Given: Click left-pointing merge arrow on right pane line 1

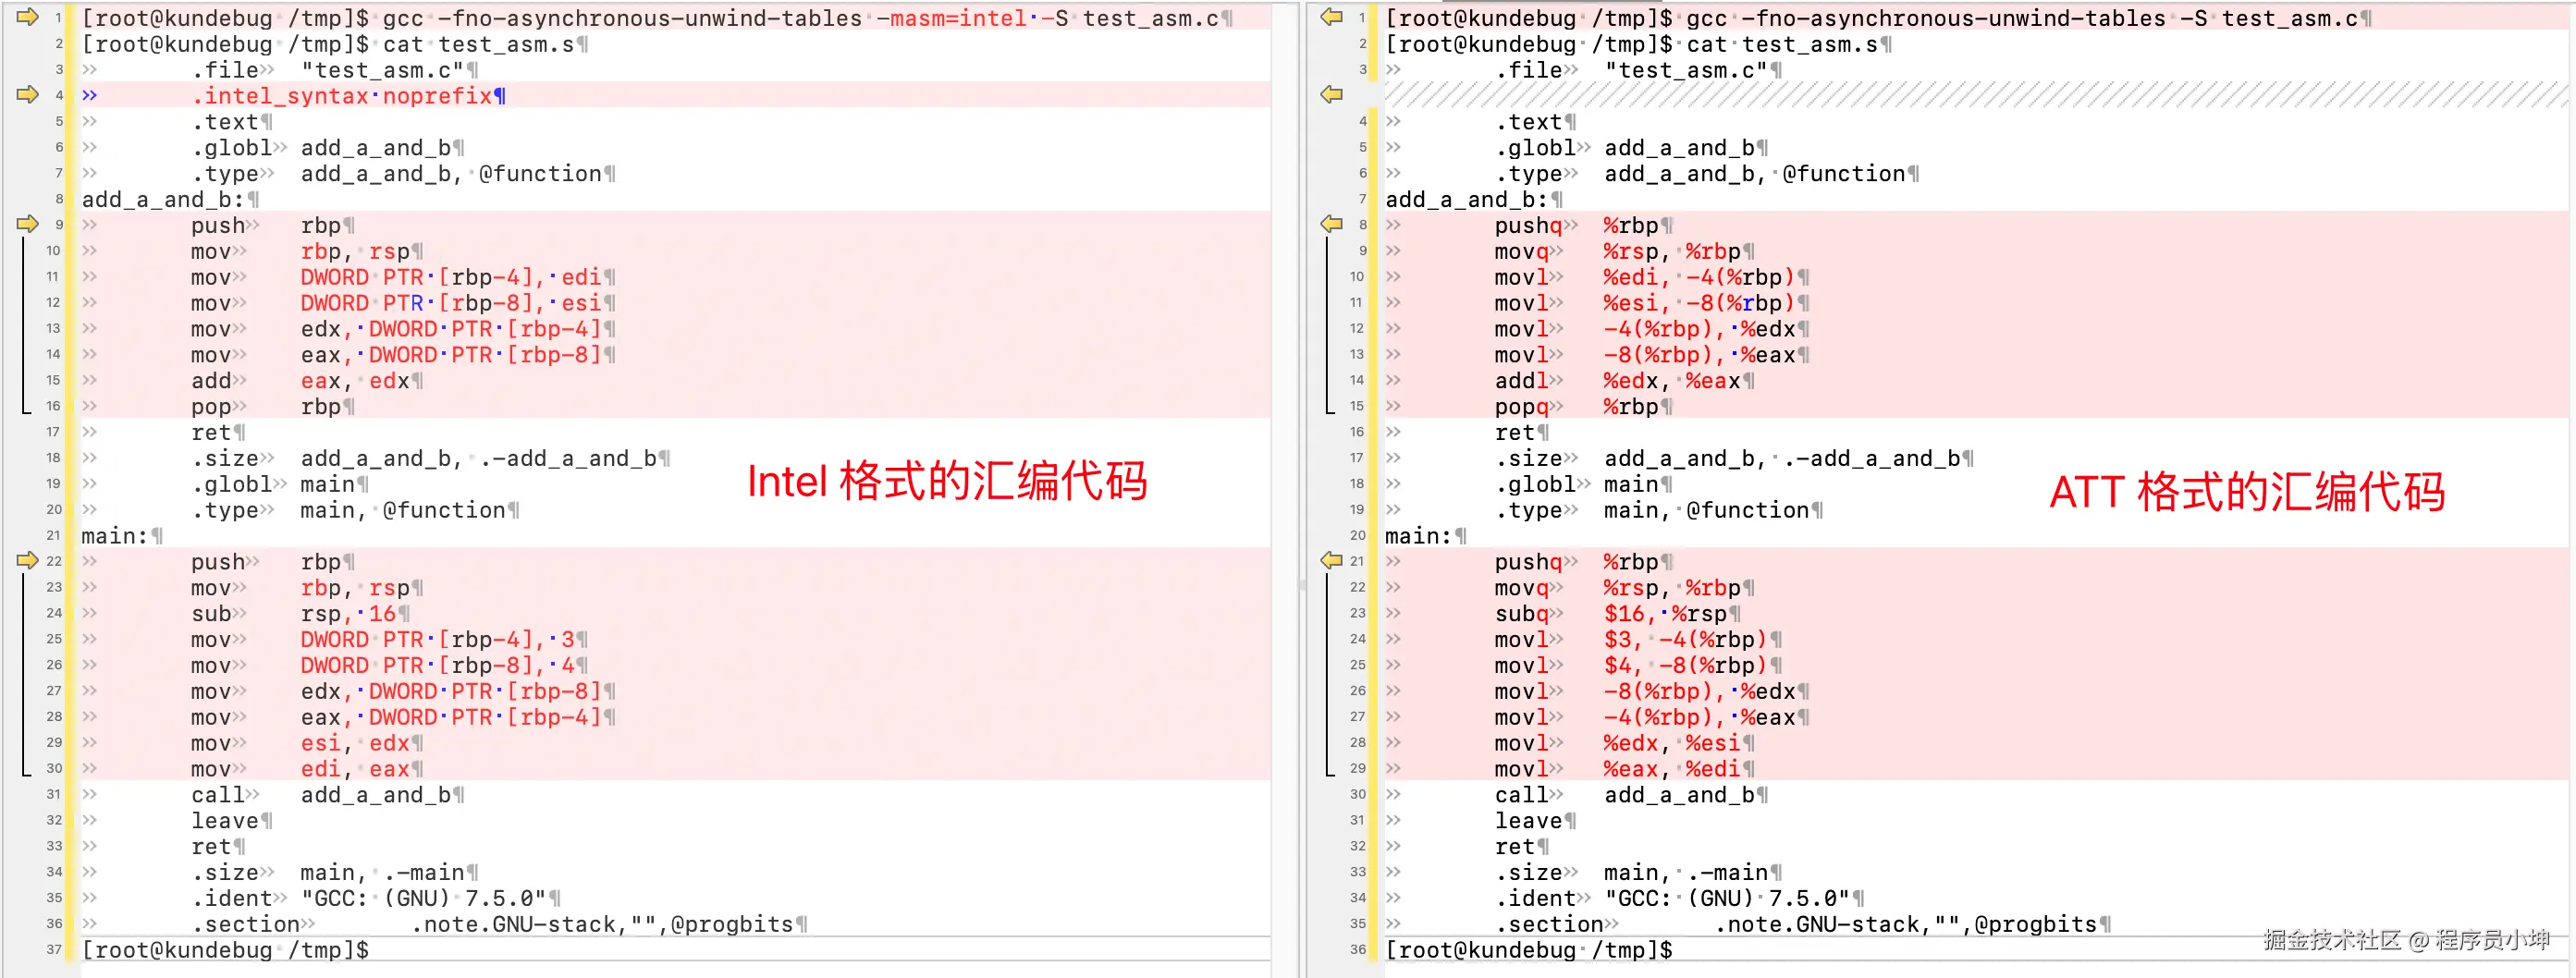Looking at the screenshot, I should coord(1333,16).
